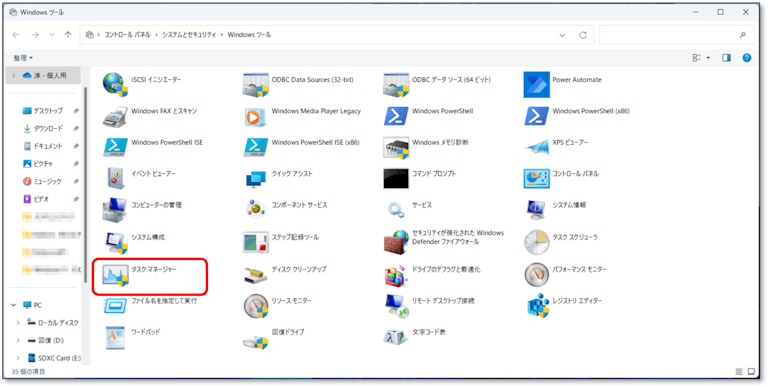Expand the ローカル ディスク node
The image size is (768, 387).
(18, 322)
